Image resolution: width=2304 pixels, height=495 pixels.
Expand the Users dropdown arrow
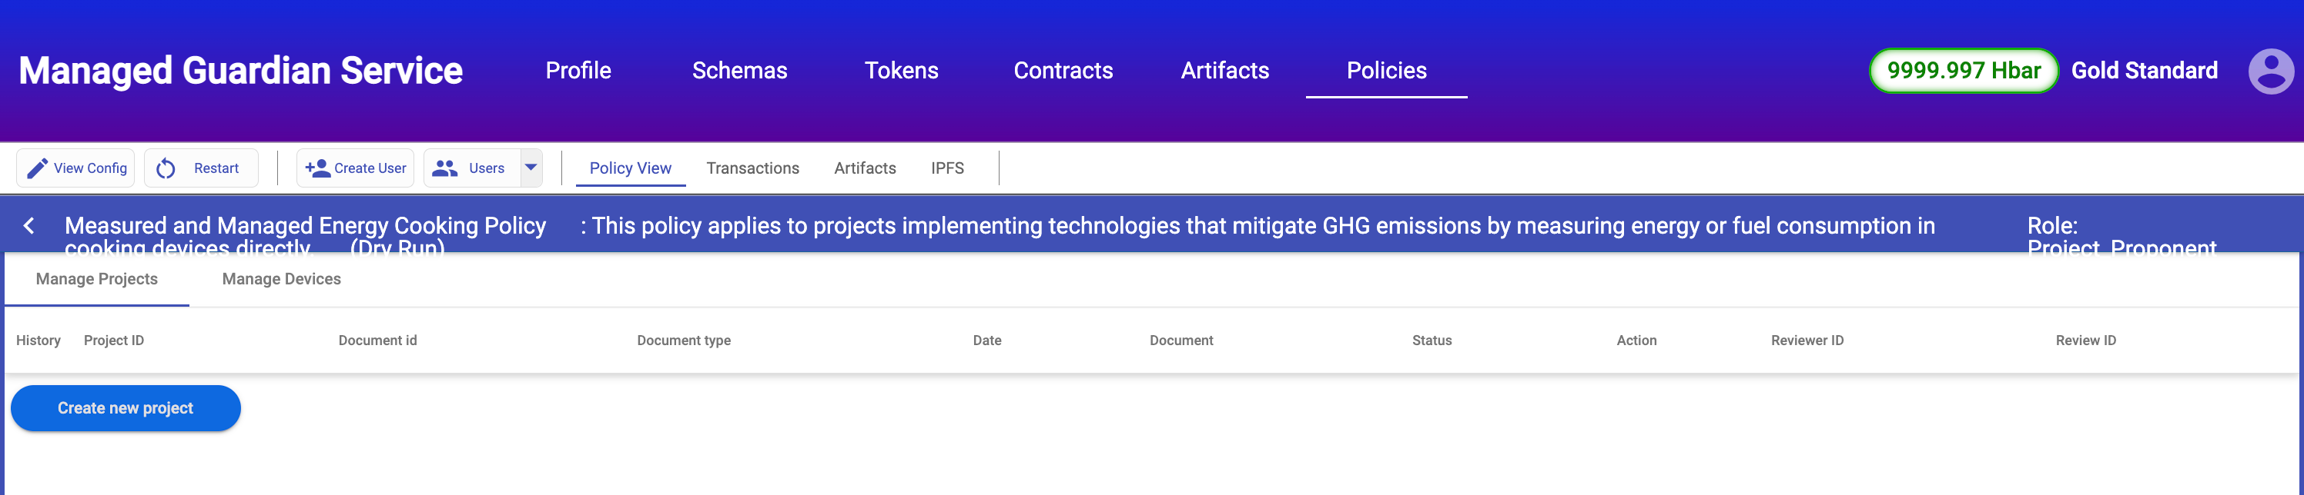coord(531,168)
